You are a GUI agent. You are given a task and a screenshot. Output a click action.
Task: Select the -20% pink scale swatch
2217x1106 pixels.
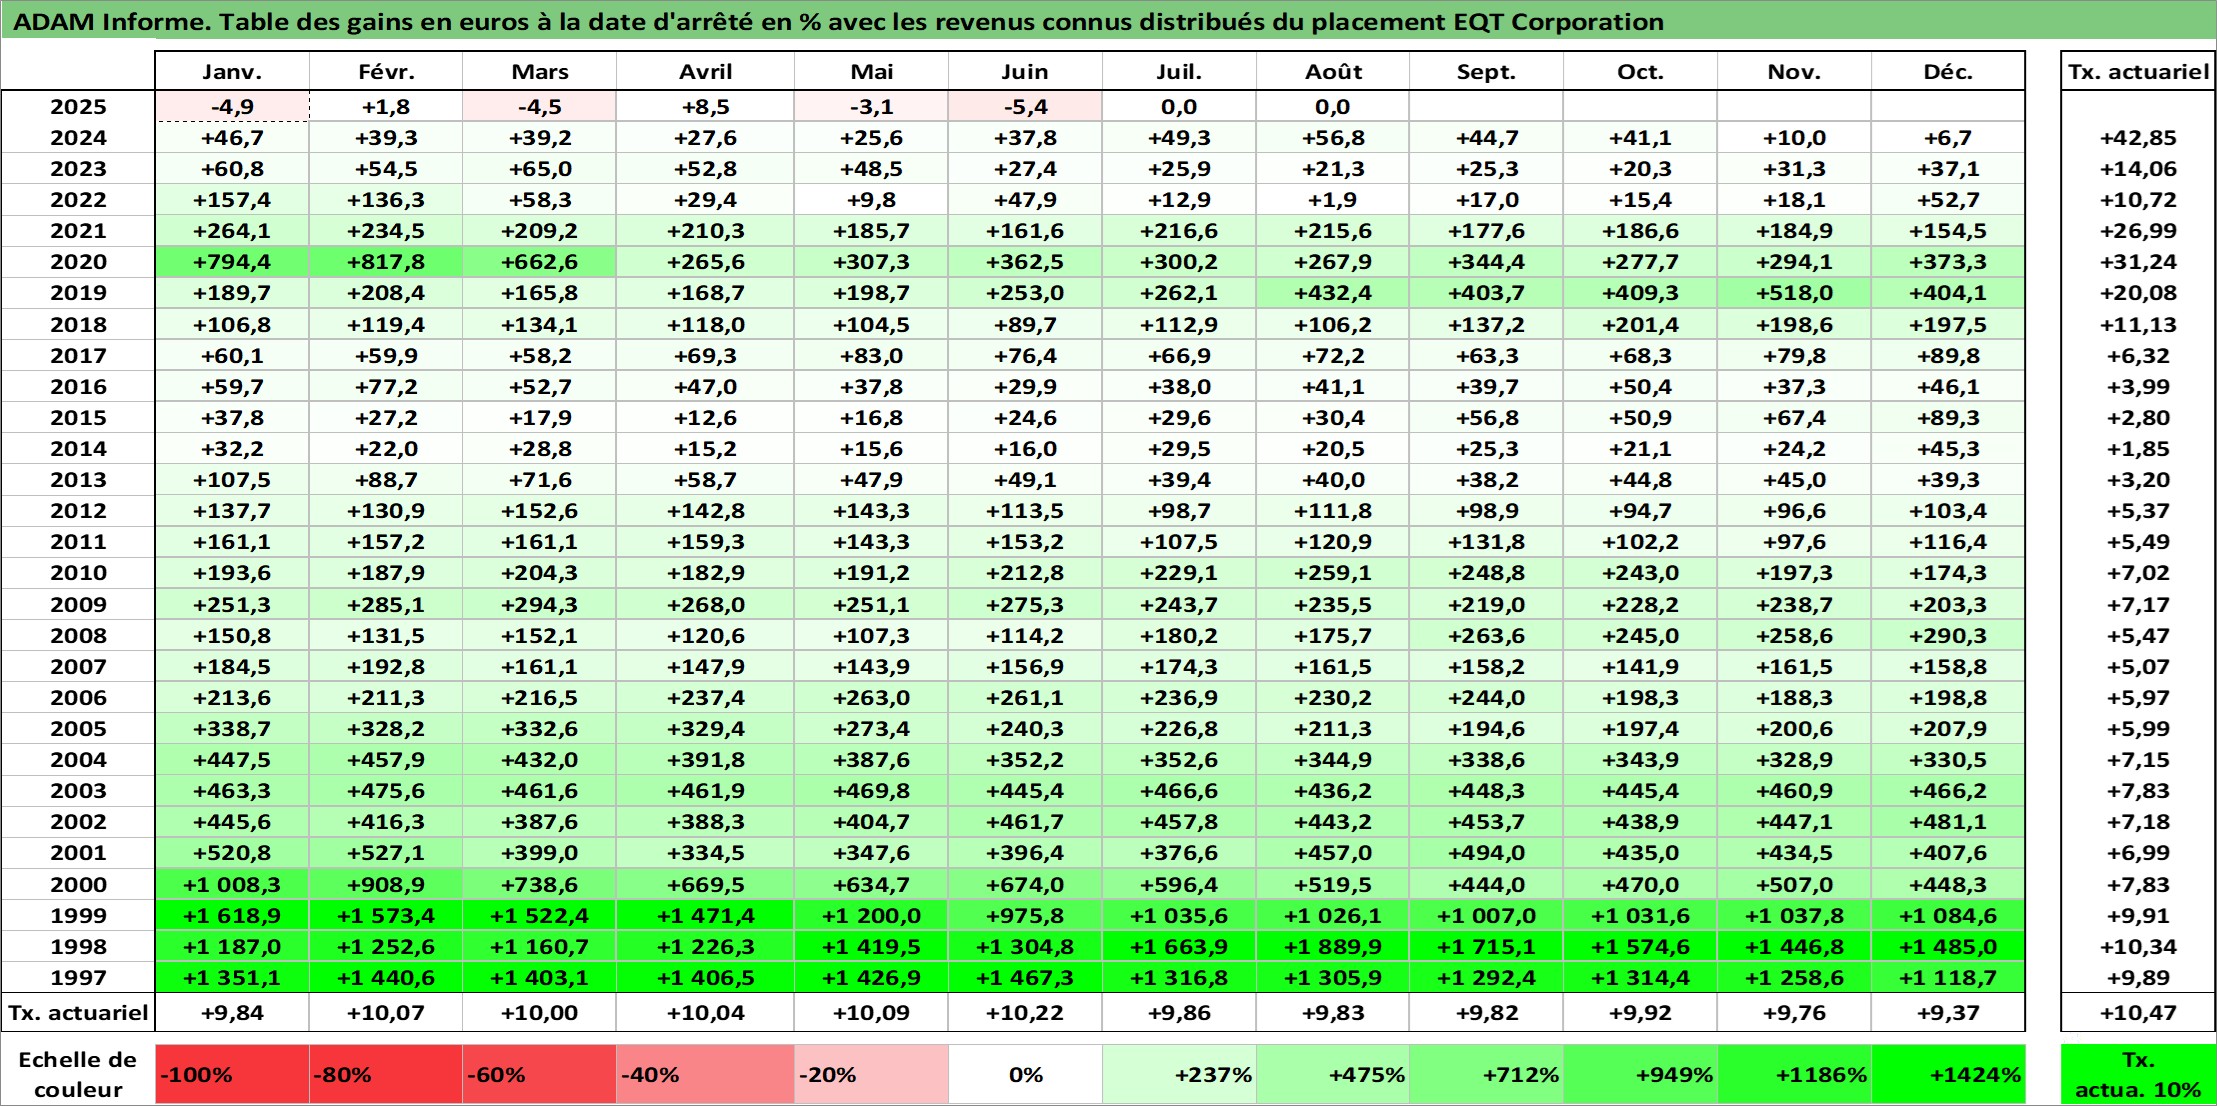[x=871, y=1075]
